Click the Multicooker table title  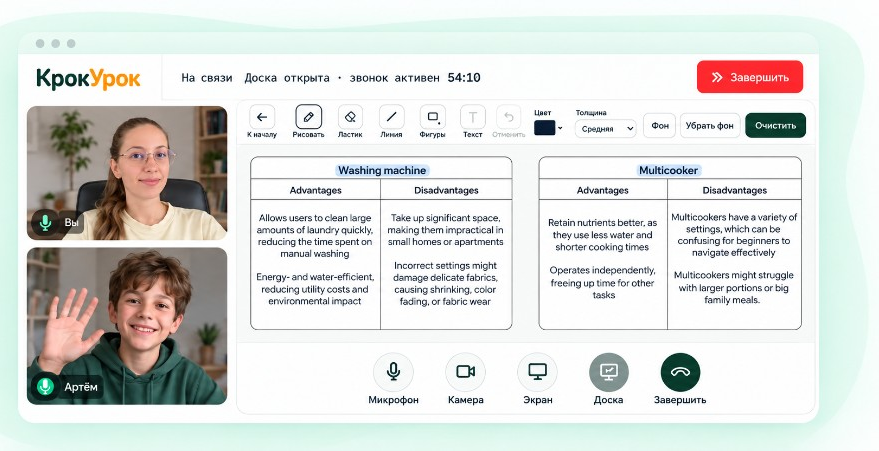click(669, 170)
